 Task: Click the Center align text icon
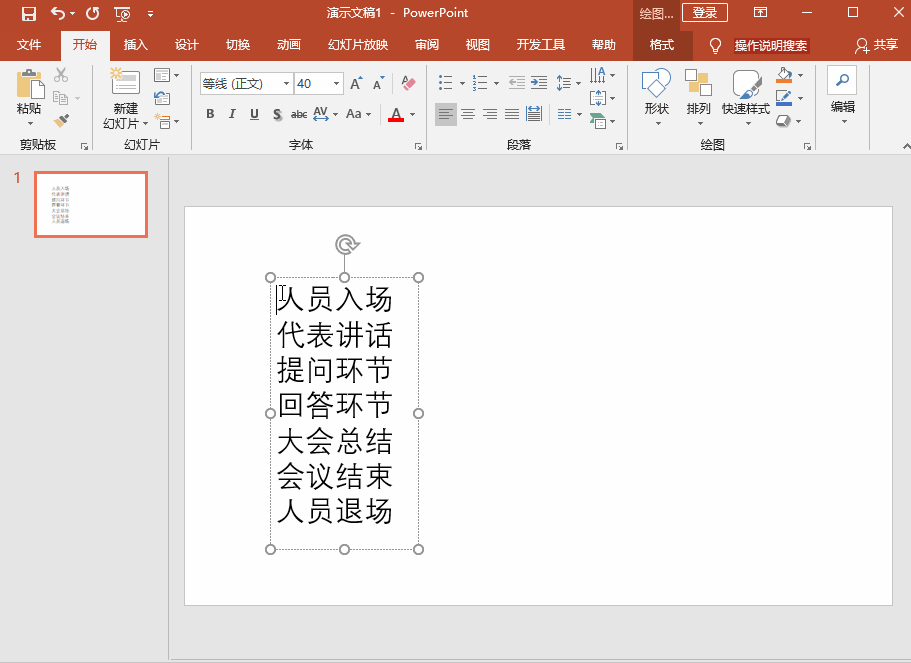[468, 114]
